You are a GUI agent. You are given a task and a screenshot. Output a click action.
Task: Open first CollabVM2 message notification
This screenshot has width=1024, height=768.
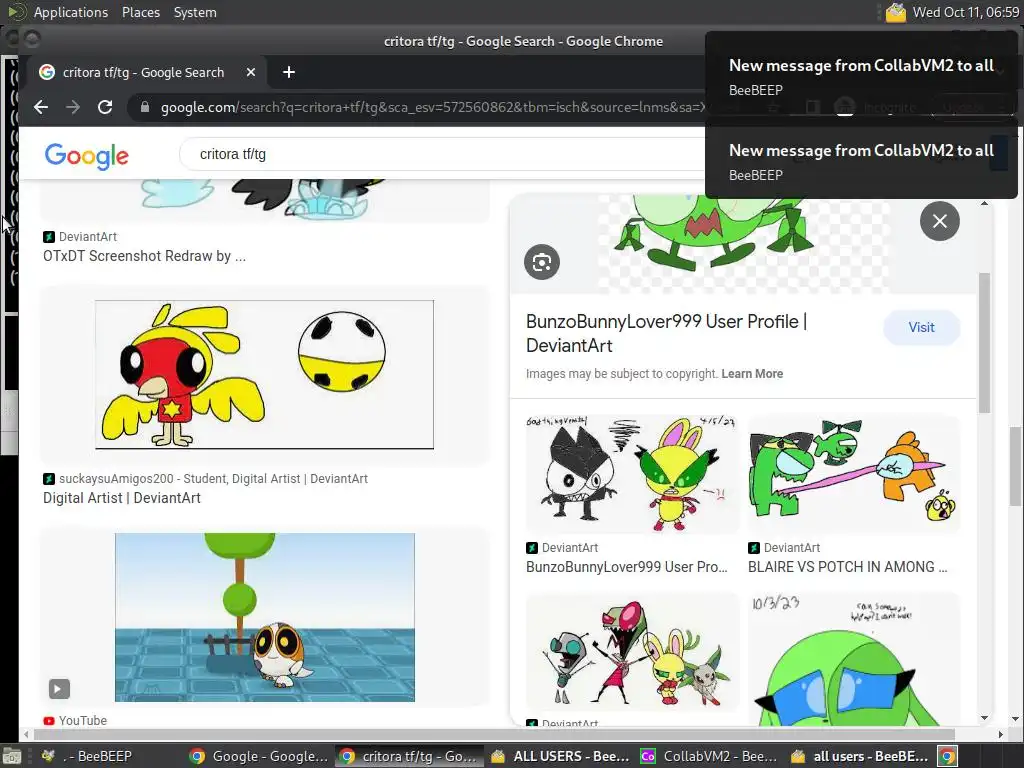click(x=861, y=77)
